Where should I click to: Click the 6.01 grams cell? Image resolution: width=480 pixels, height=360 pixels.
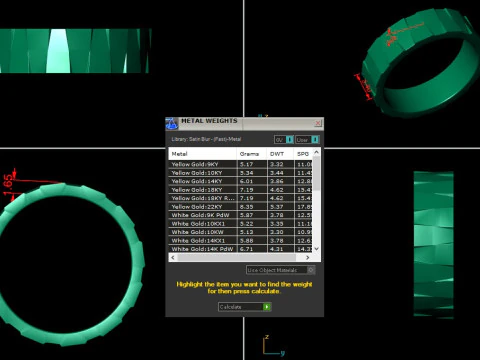[x=252, y=181]
